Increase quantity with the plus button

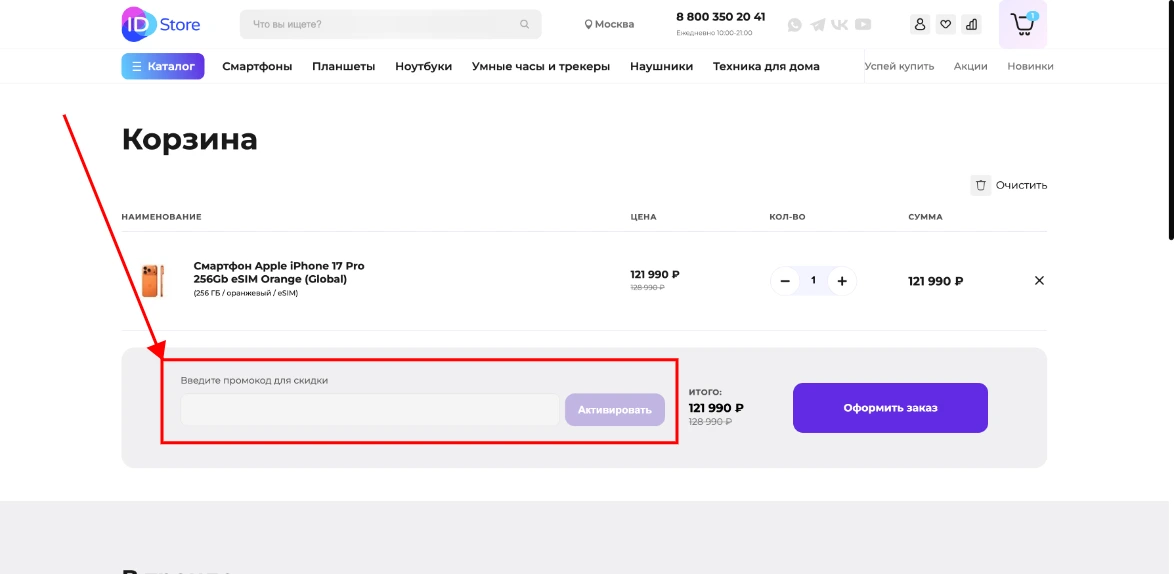pyautogui.click(x=842, y=281)
